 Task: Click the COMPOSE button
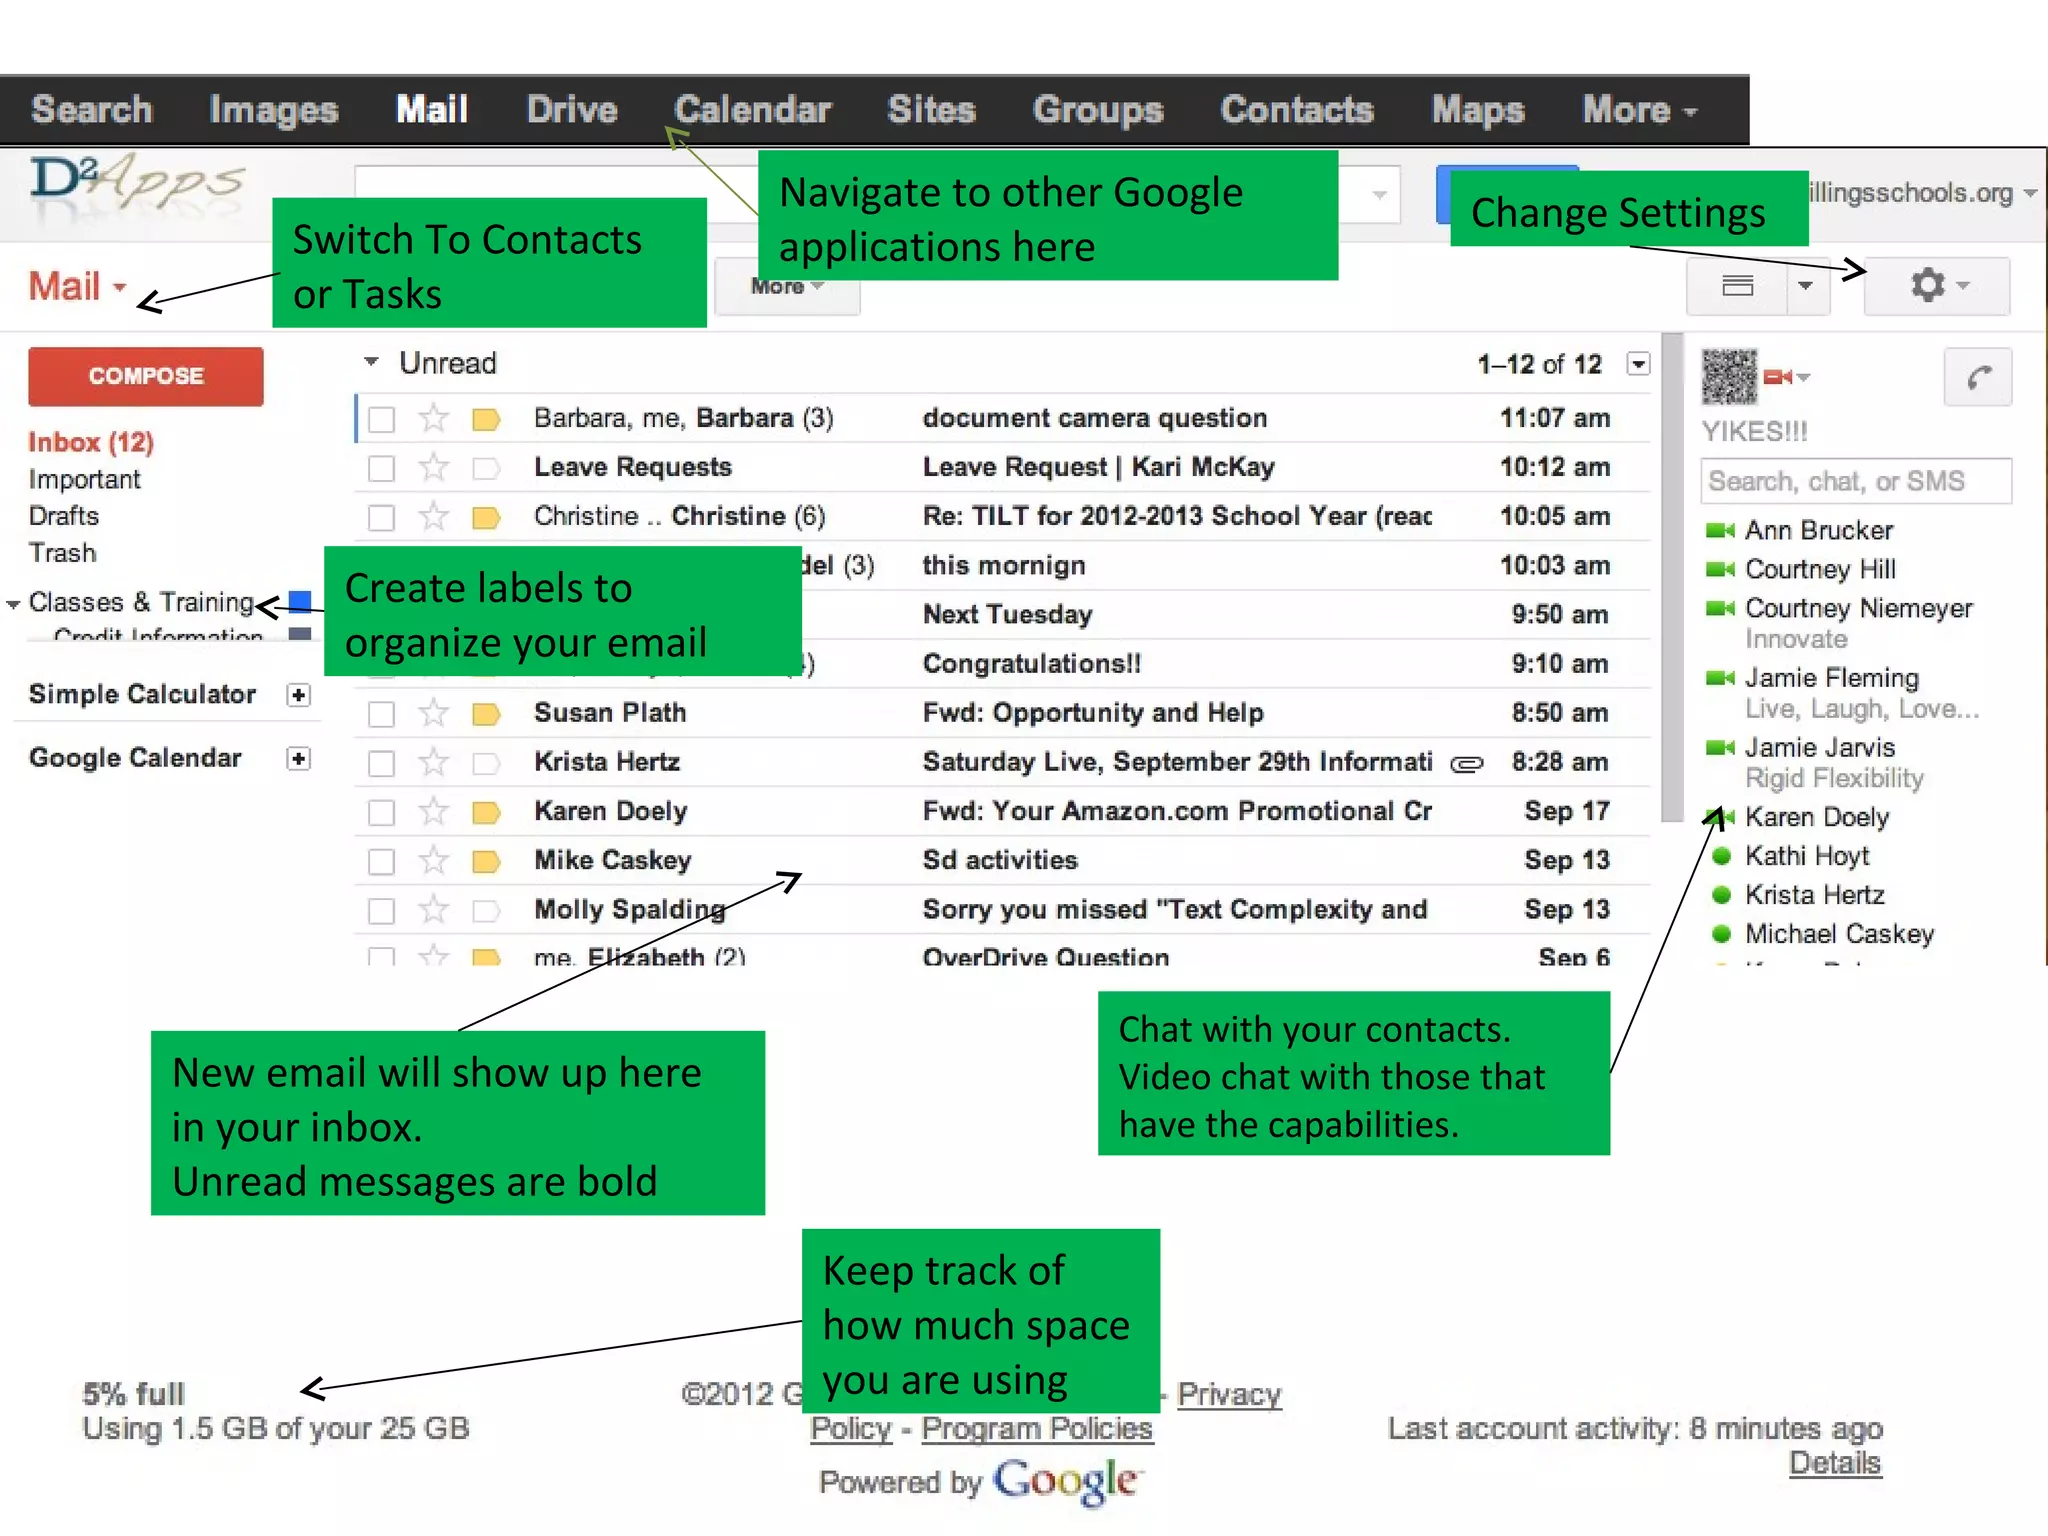[146, 376]
